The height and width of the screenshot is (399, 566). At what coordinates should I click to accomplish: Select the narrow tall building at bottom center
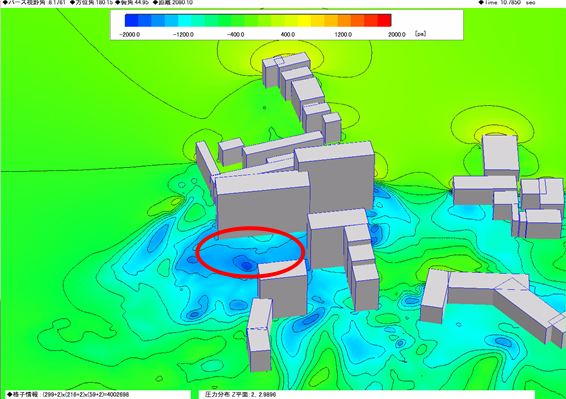click(x=260, y=334)
